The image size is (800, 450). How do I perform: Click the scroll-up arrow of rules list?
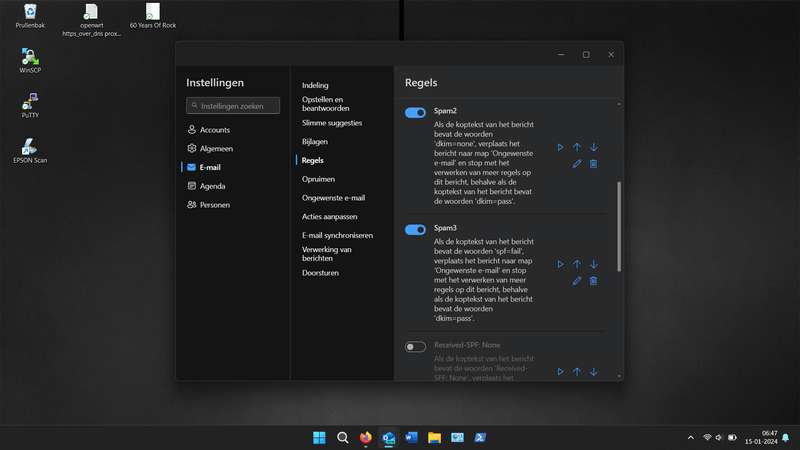[619, 104]
